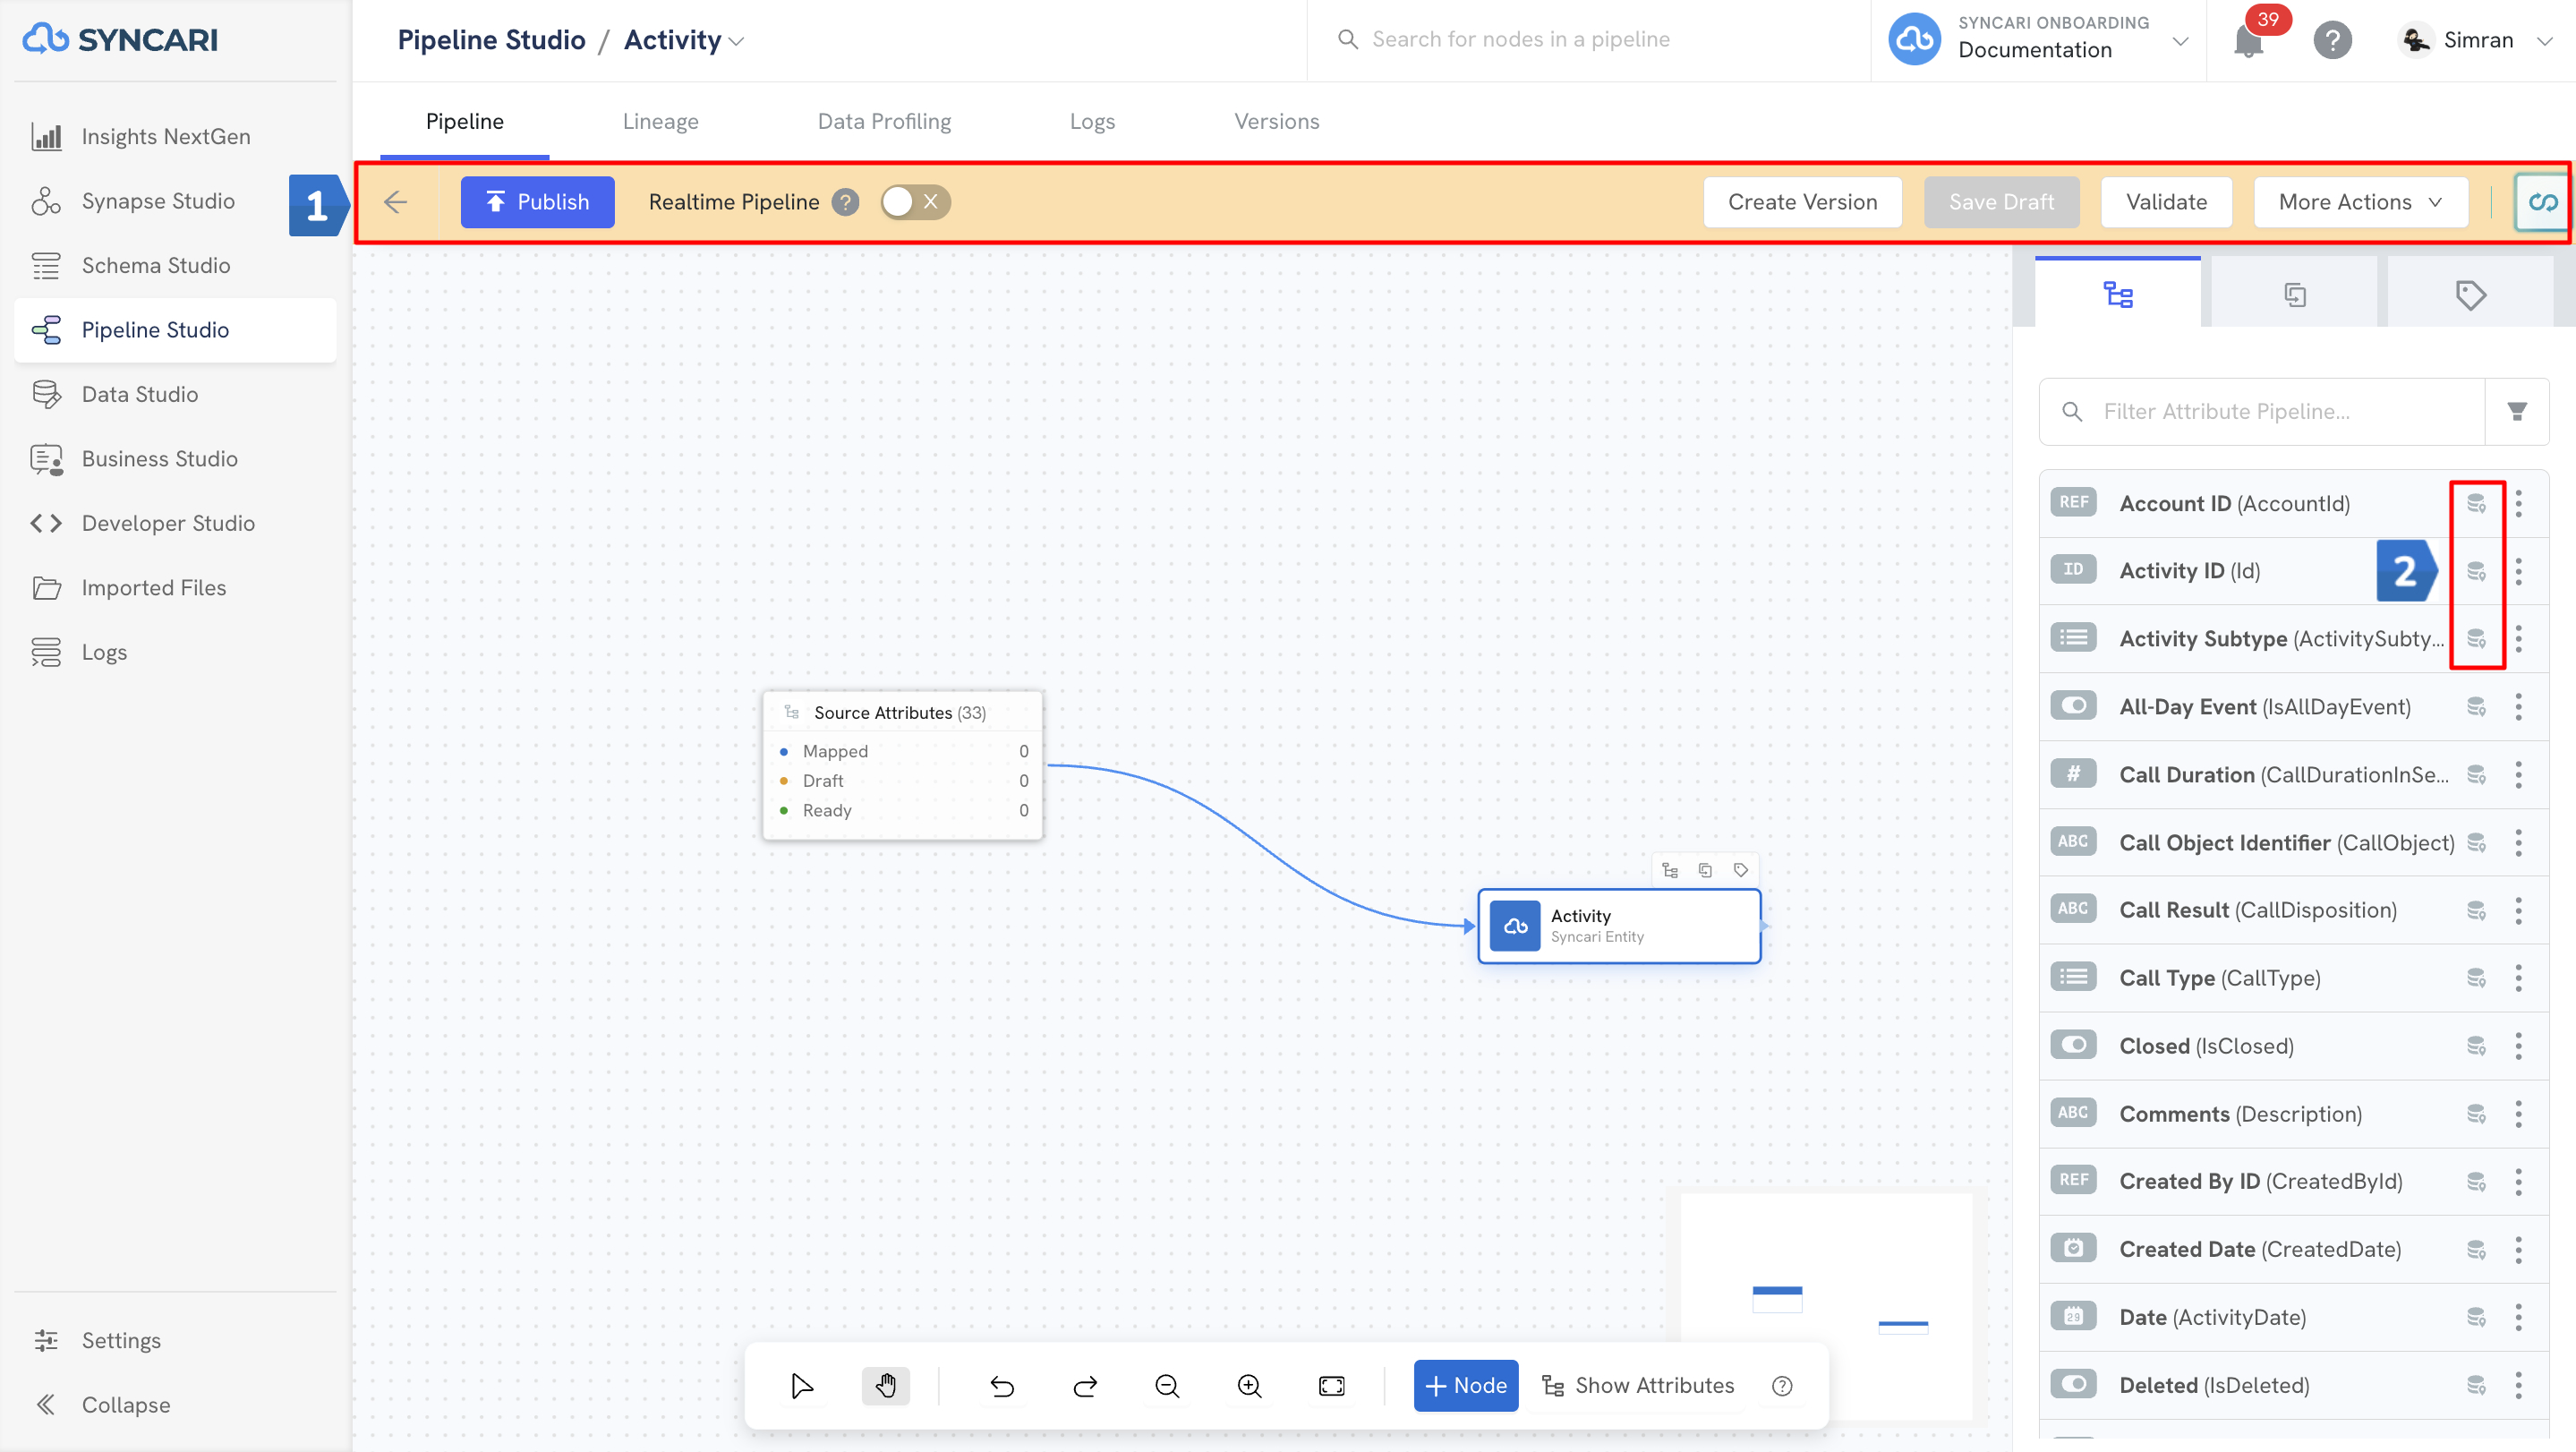Select the Pipeline tab

coord(464,121)
